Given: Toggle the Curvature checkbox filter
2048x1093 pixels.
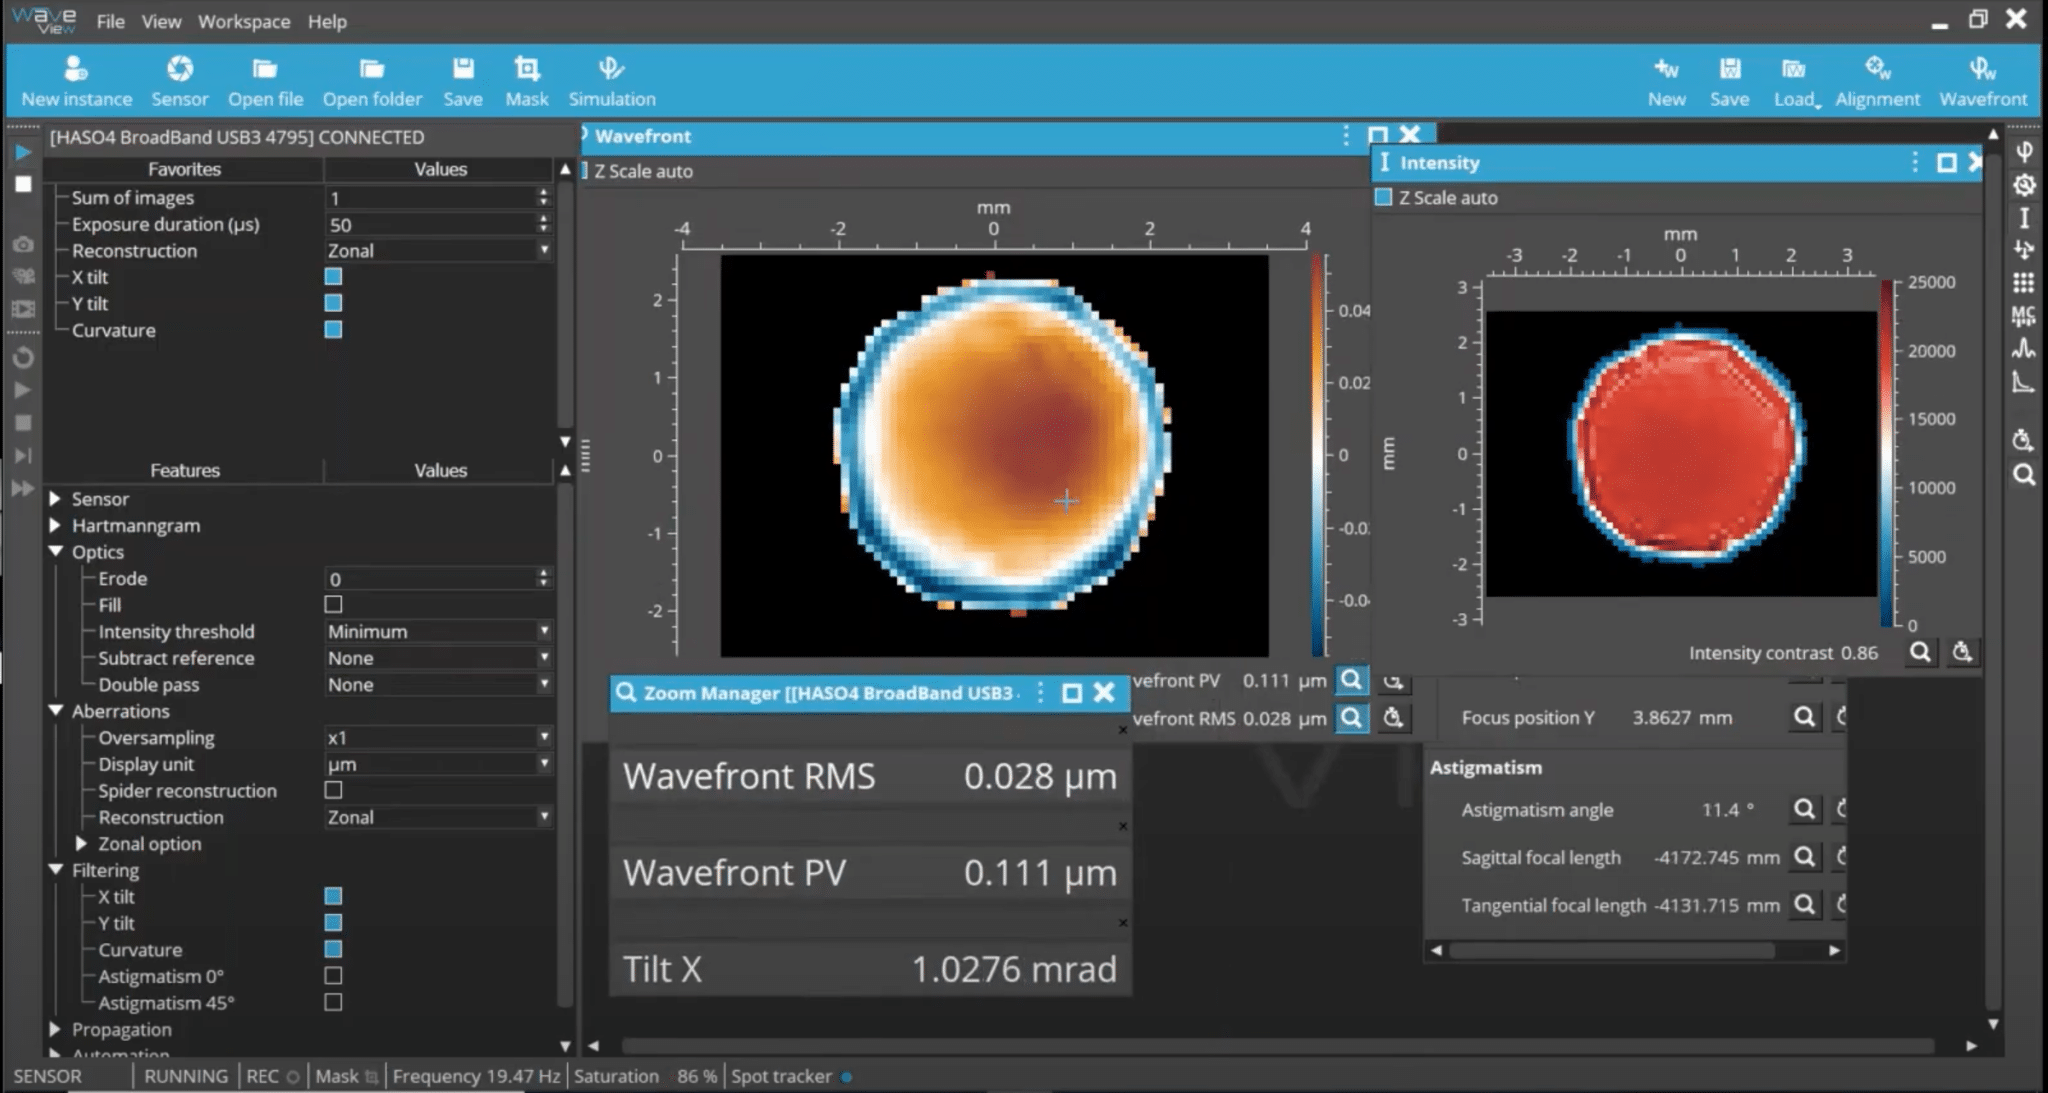Looking at the screenshot, I should [333, 949].
